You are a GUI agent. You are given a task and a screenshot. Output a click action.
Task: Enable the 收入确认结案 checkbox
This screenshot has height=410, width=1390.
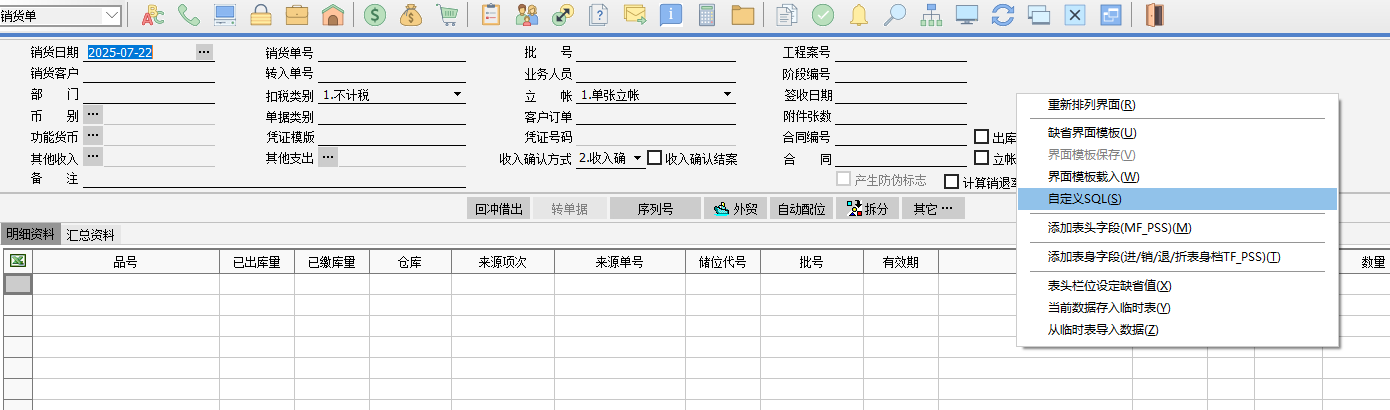[655, 158]
